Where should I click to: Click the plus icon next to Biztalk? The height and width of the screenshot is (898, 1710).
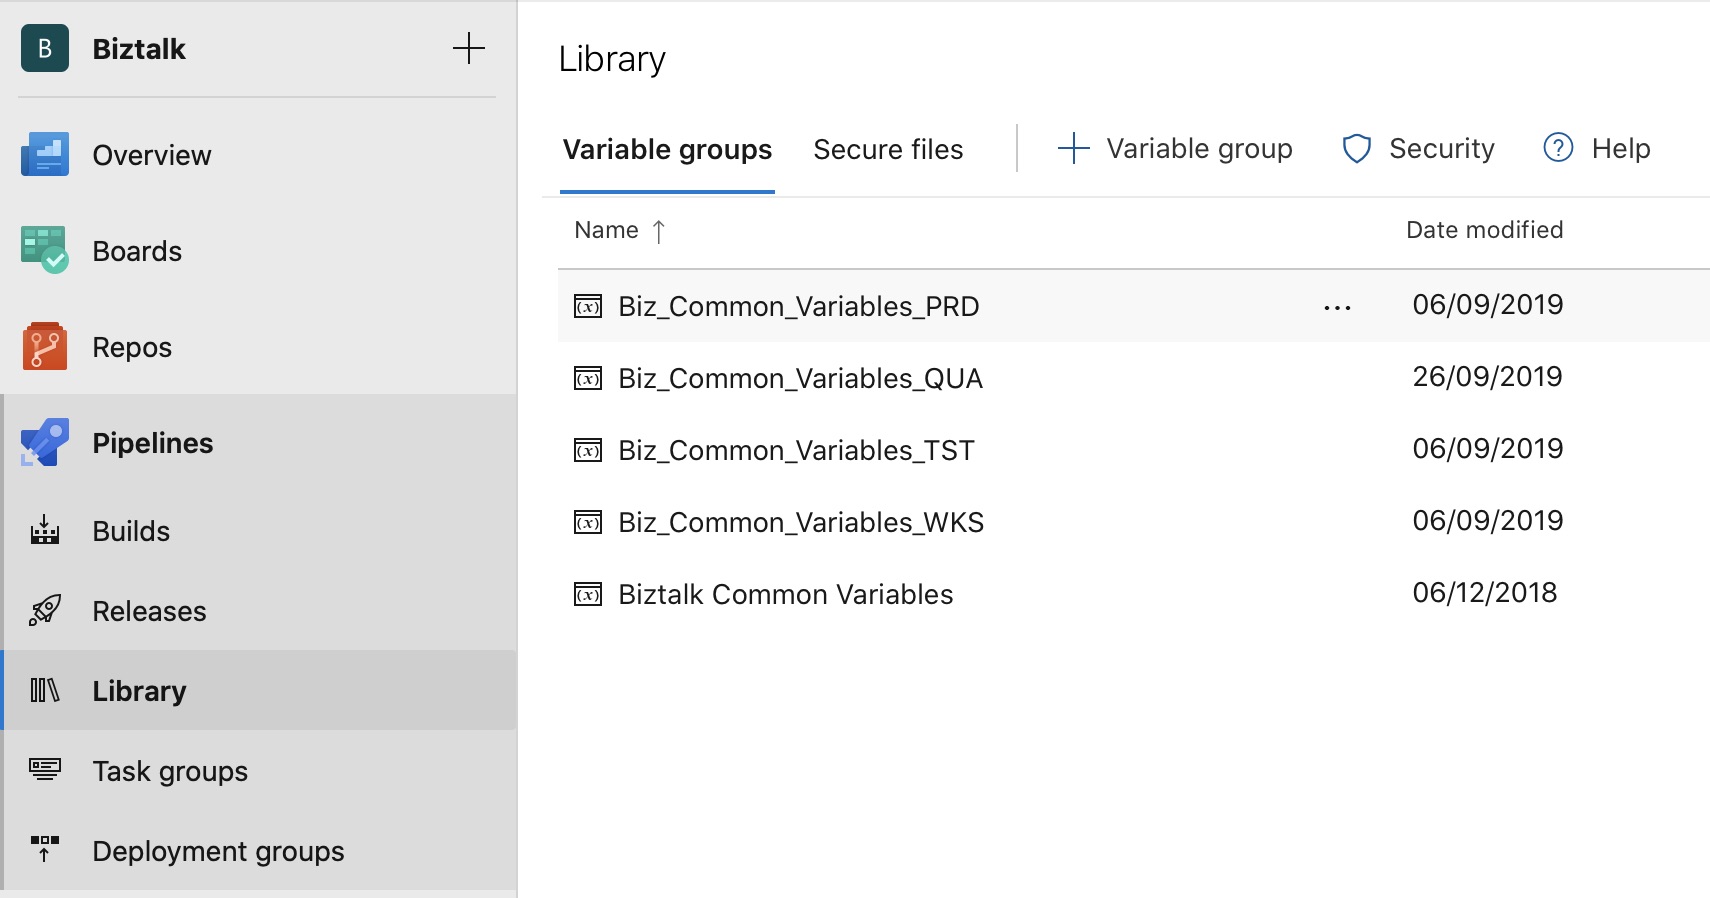click(468, 47)
